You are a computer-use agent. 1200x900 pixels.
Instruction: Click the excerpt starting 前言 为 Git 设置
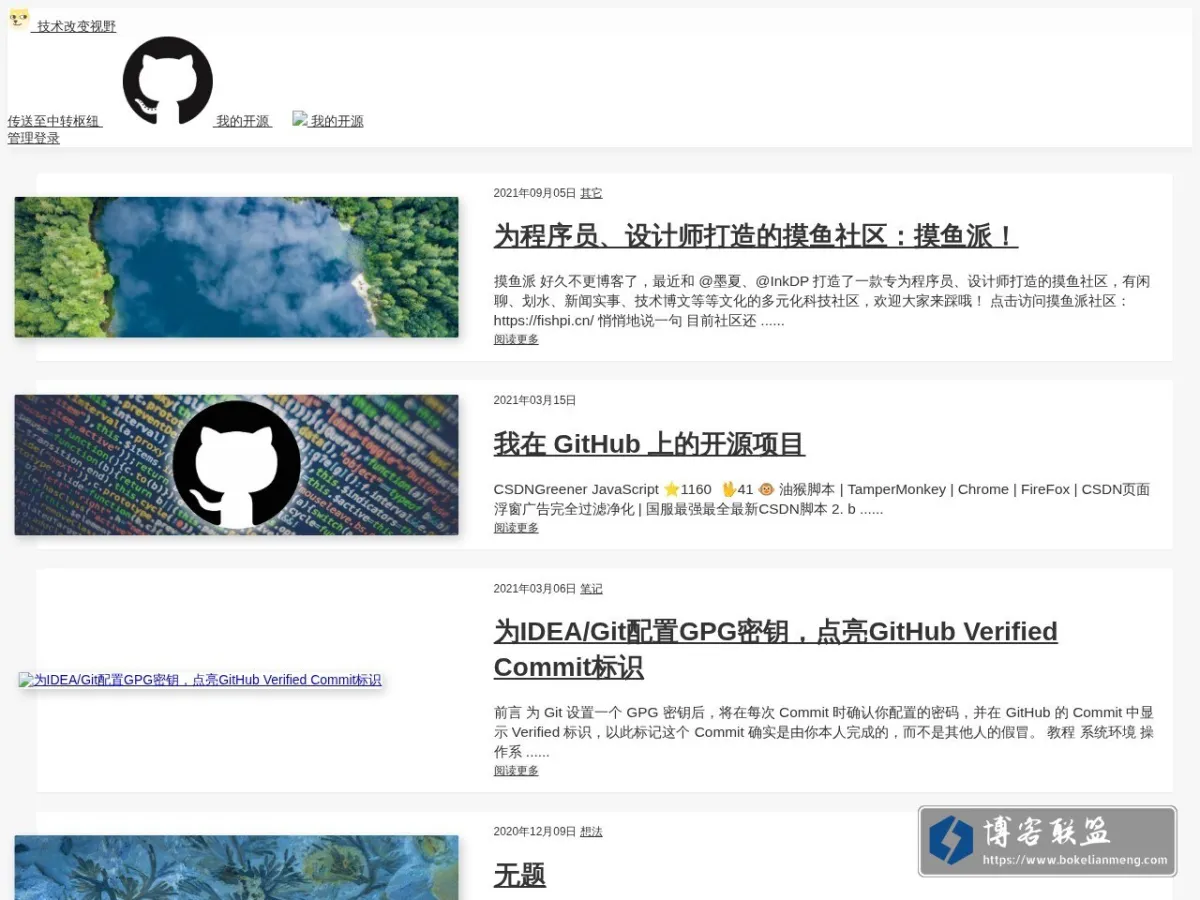click(824, 732)
